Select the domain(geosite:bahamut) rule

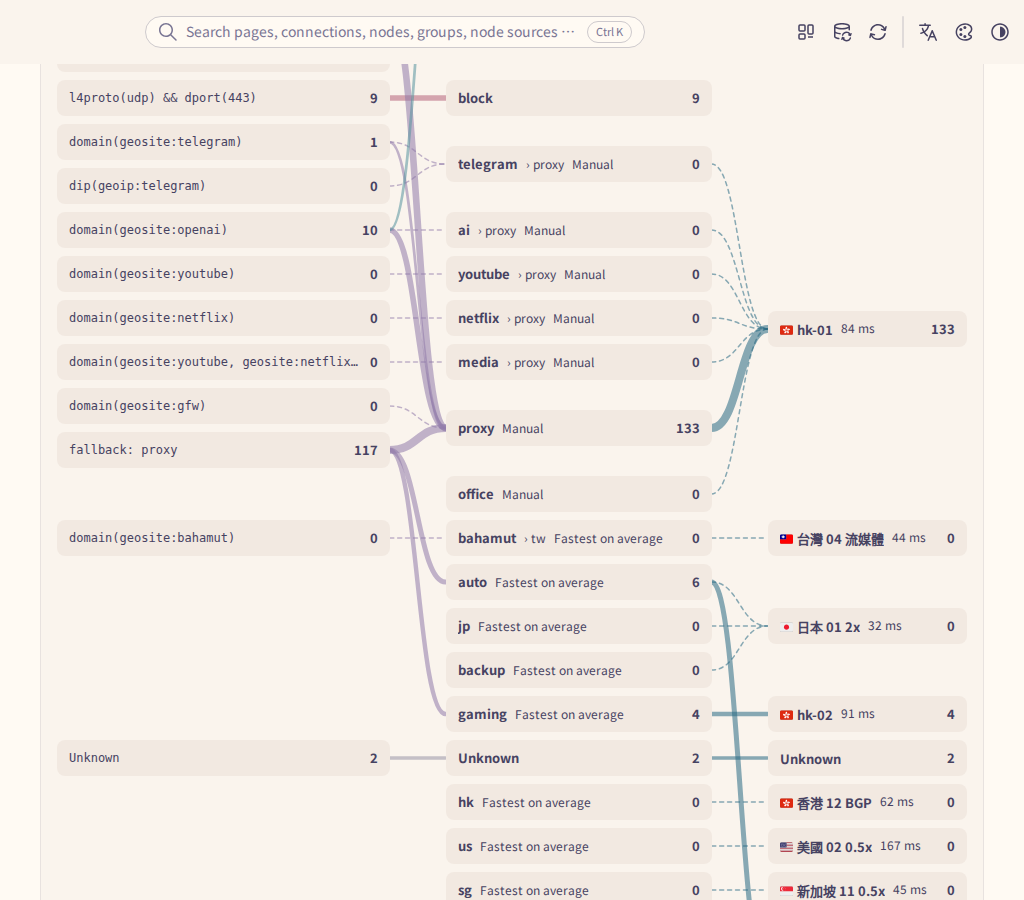coord(223,538)
